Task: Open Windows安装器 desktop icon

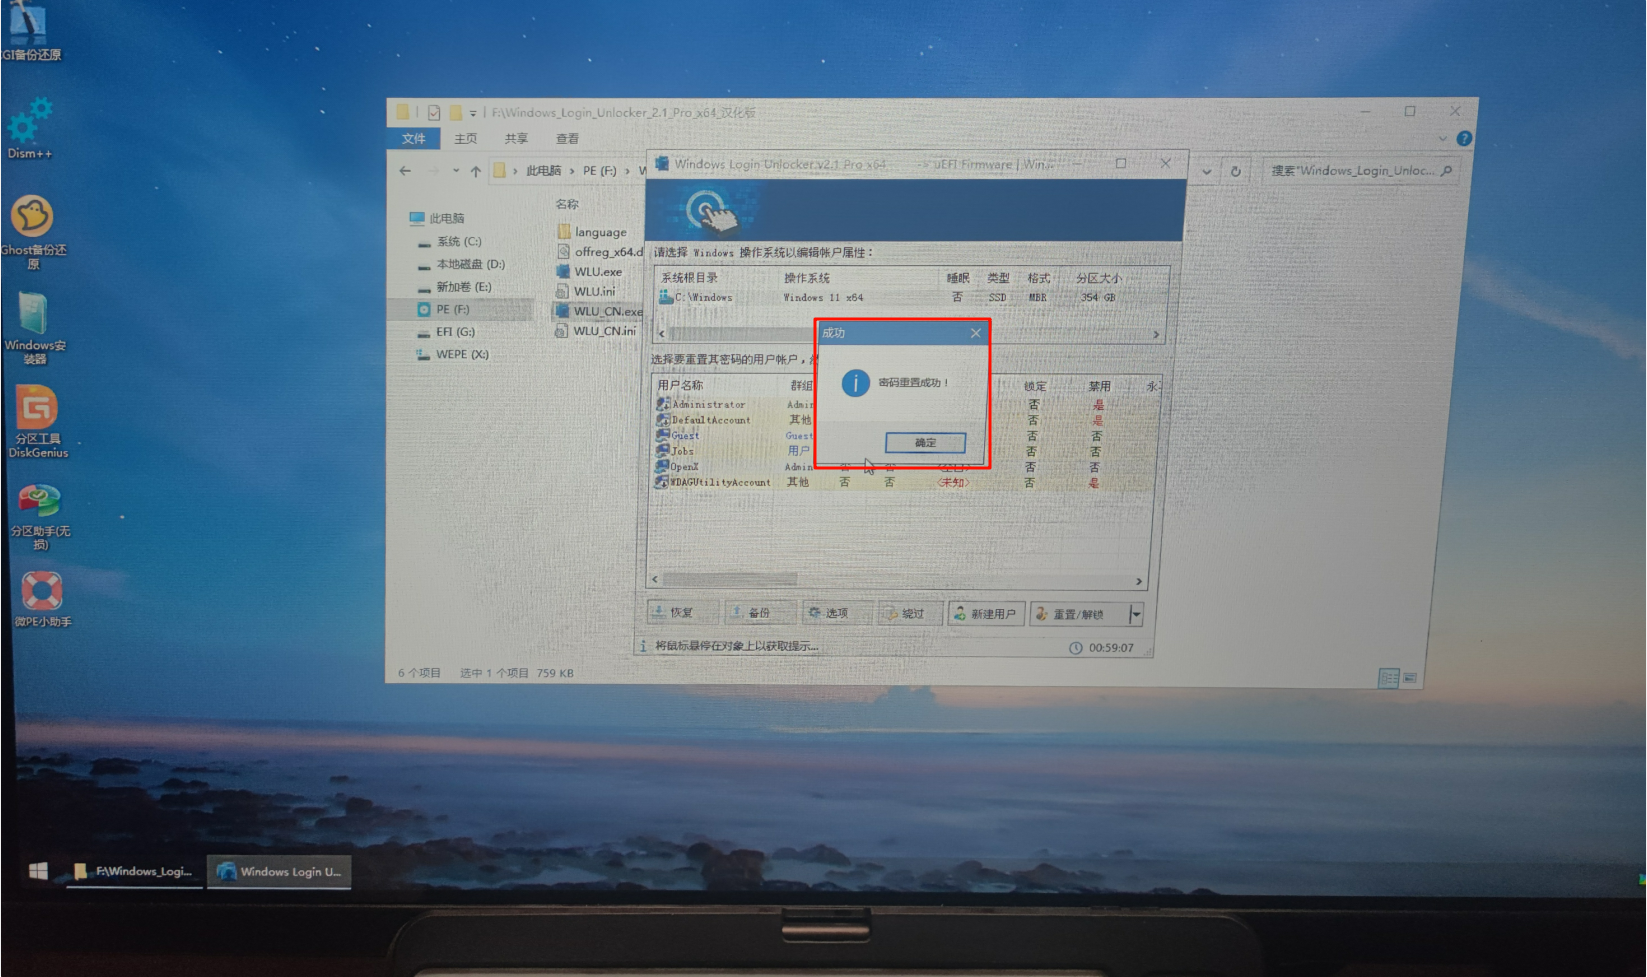Action: point(34,328)
